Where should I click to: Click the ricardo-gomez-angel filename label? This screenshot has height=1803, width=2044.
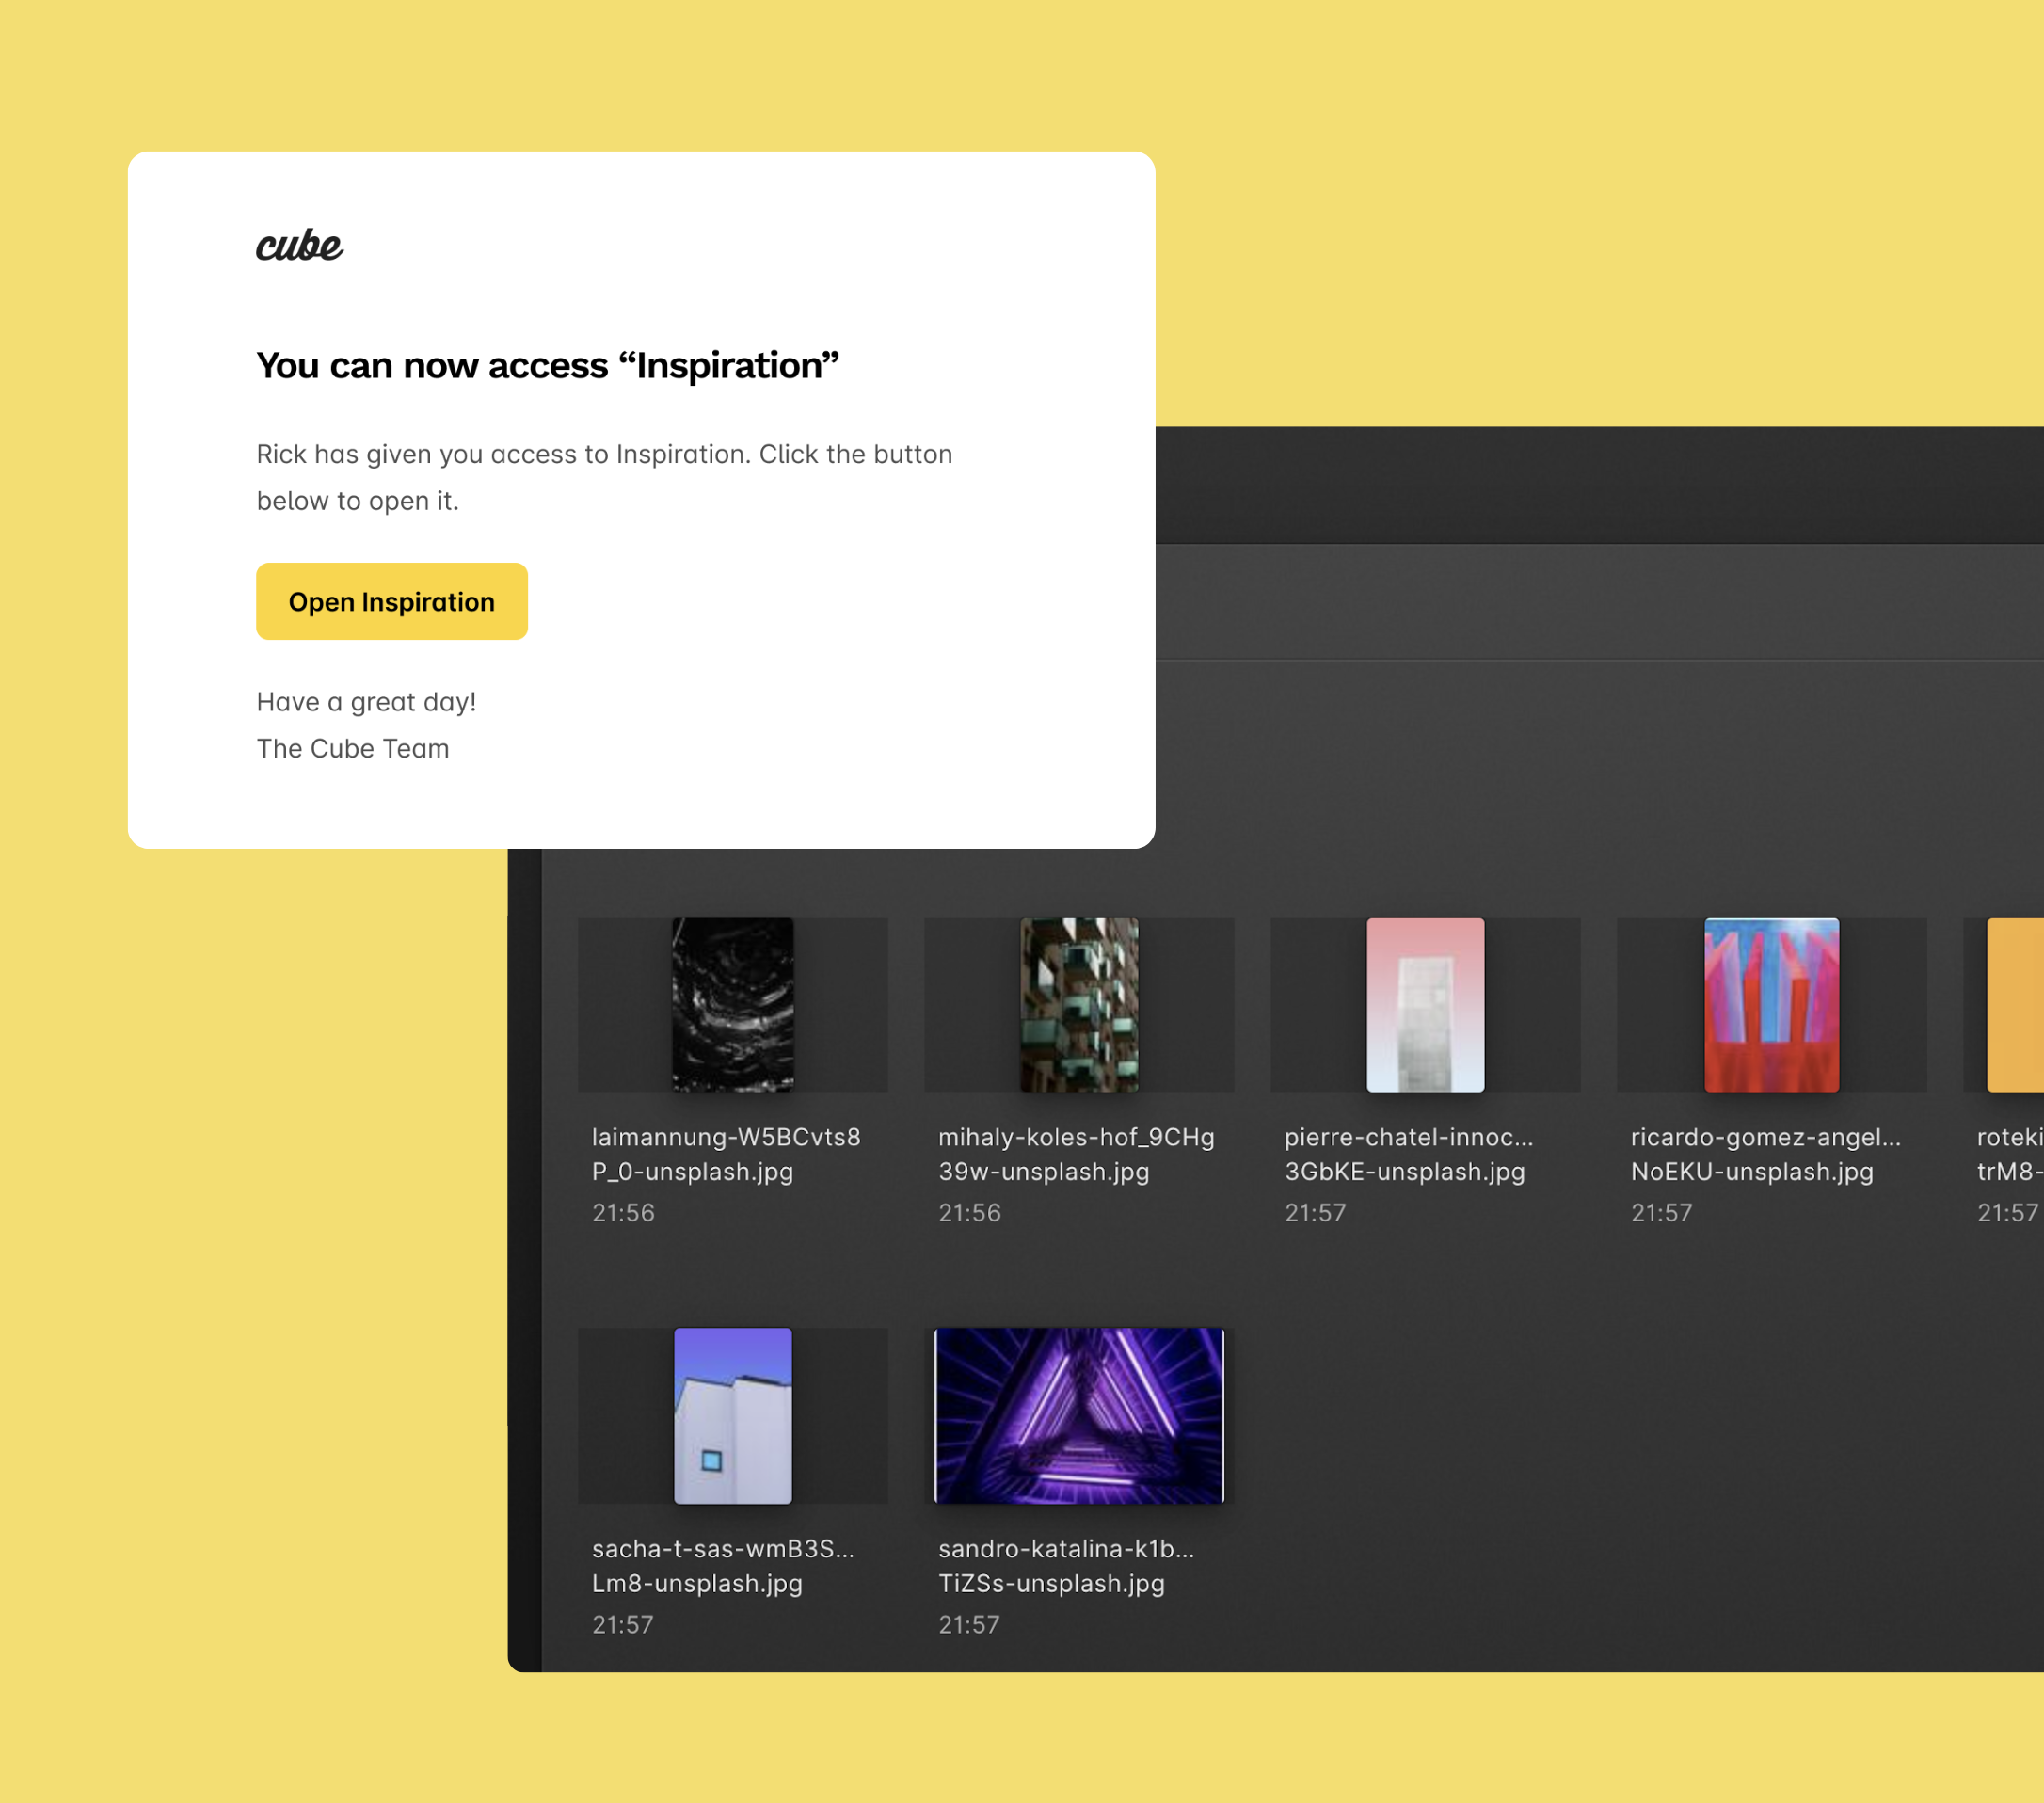pyautogui.click(x=1765, y=1154)
